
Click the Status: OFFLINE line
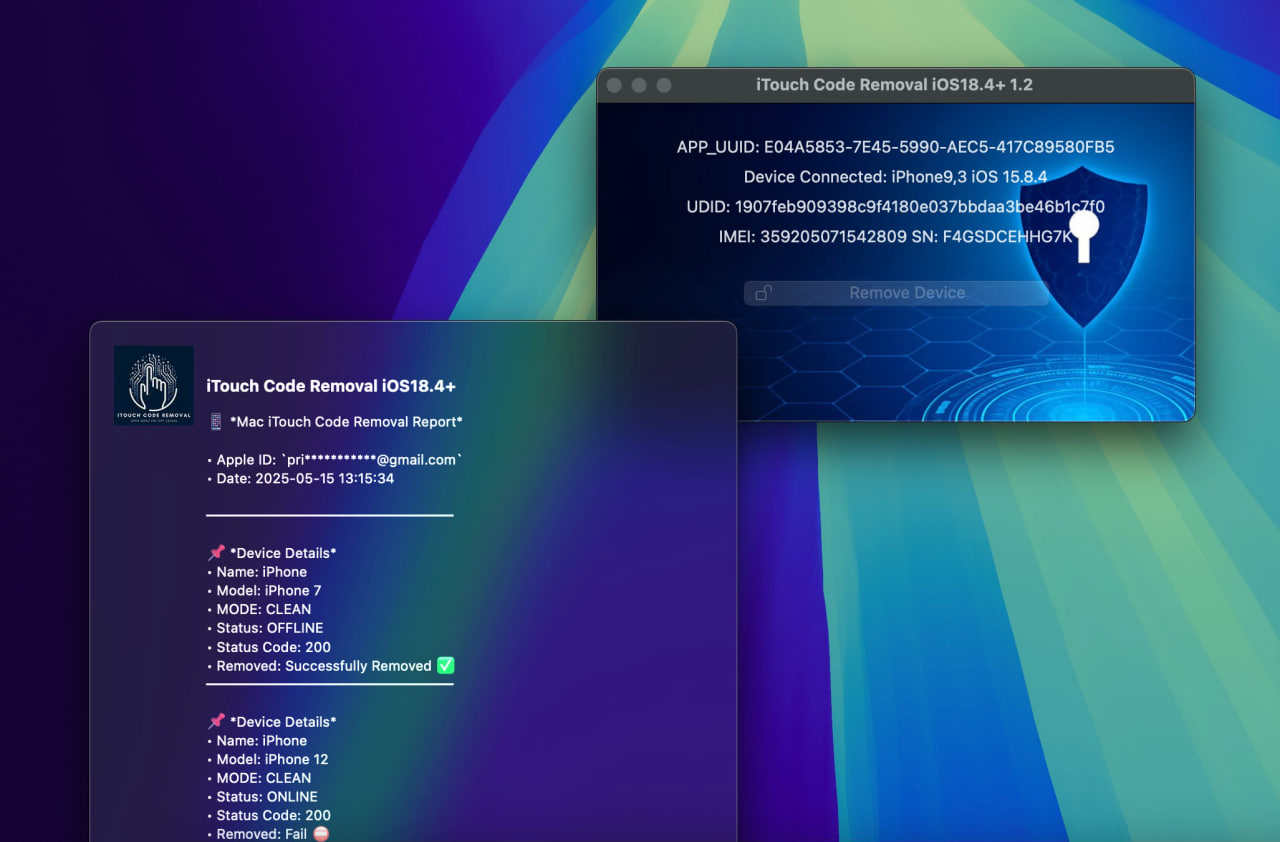[265, 628]
